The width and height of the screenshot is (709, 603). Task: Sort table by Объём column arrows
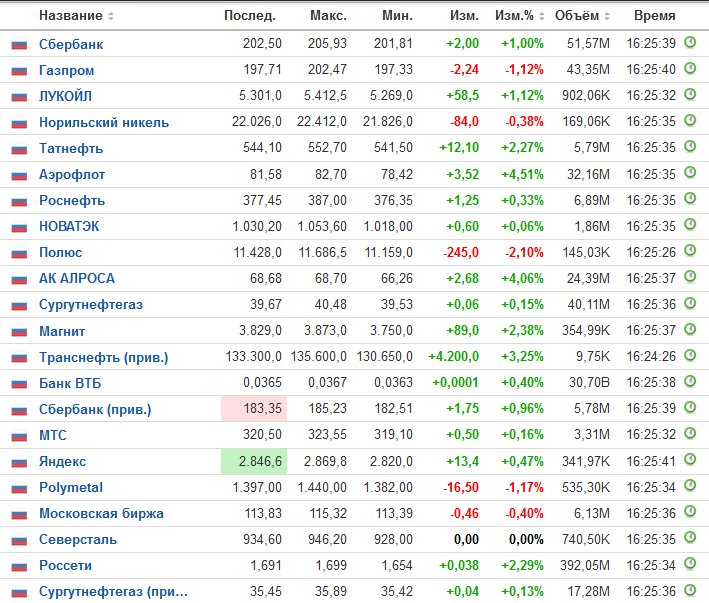(607, 16)
